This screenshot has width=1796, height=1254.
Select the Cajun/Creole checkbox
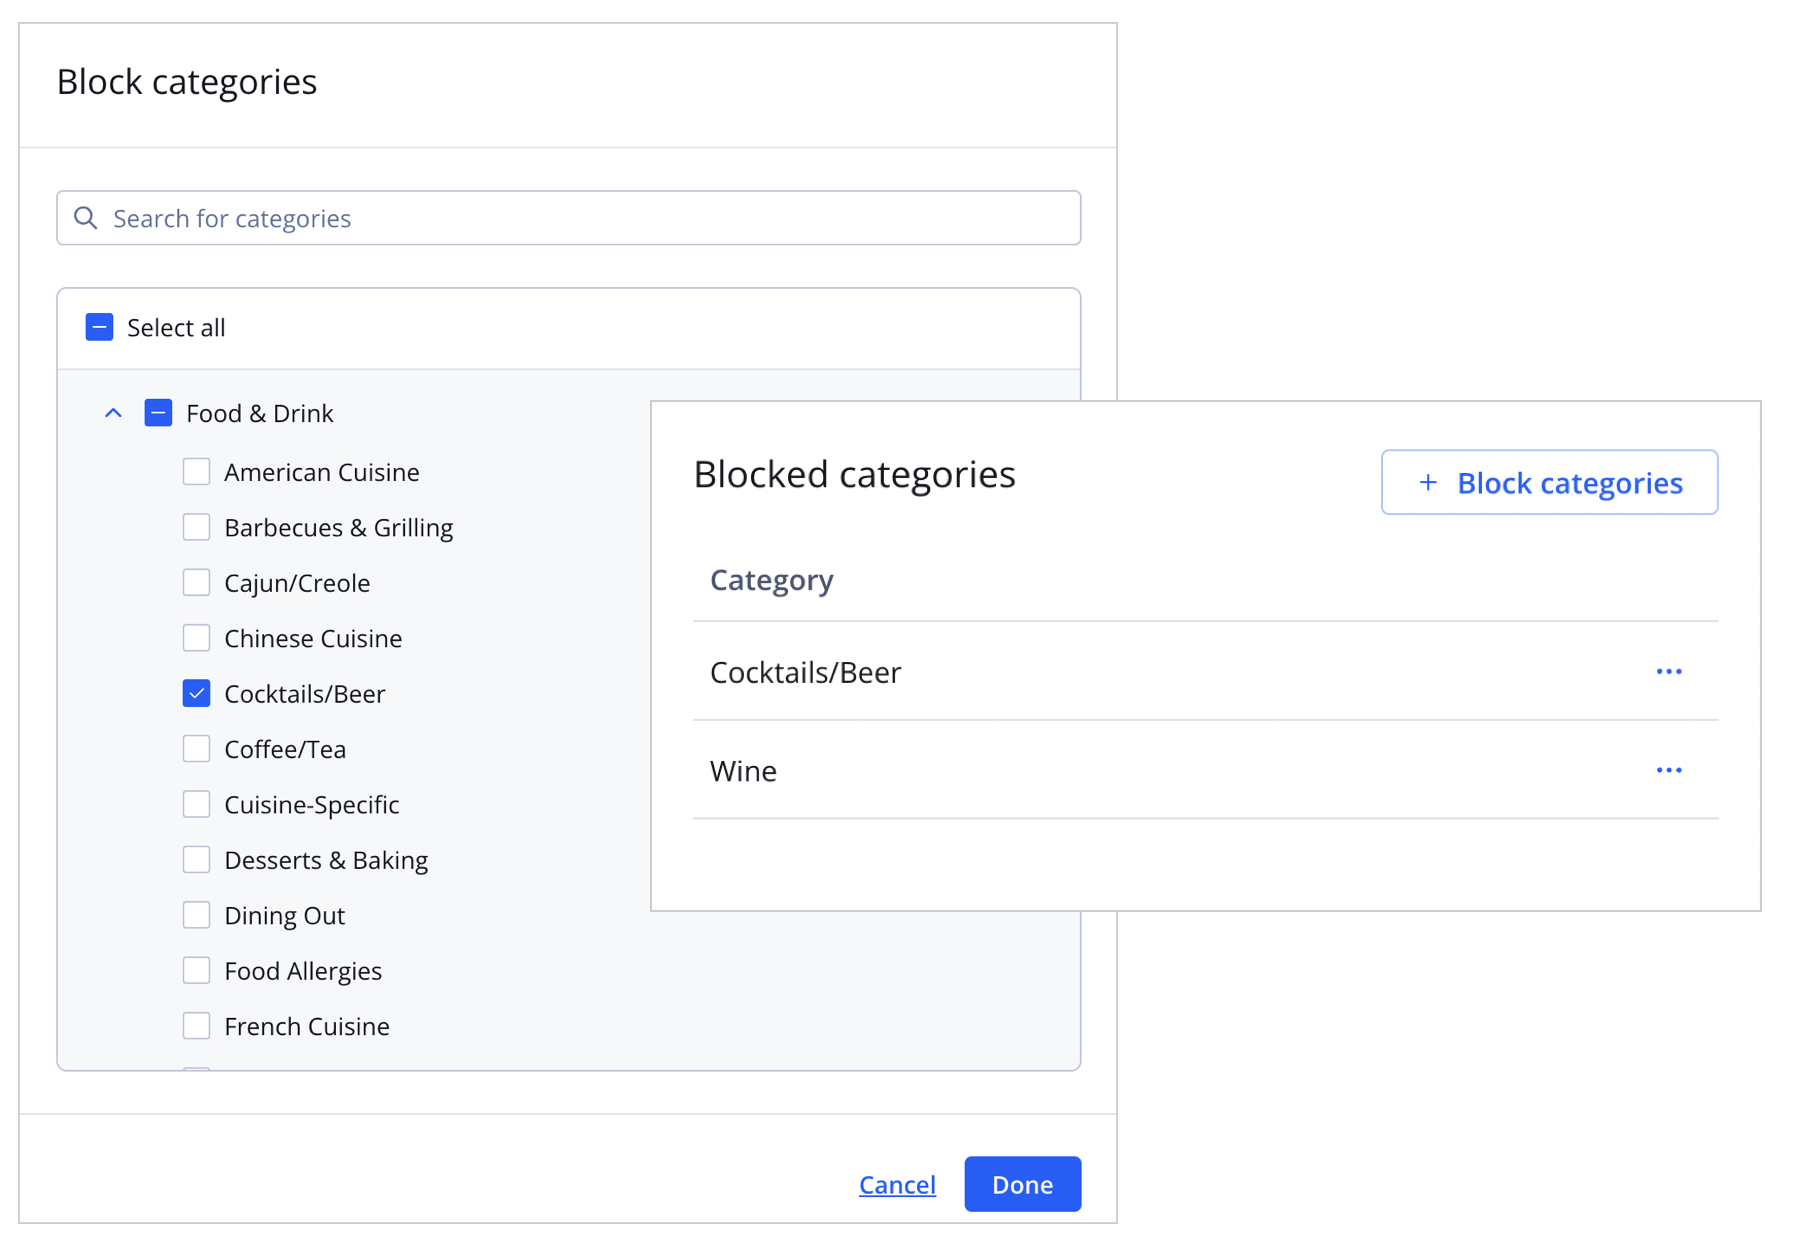coord(196,582)
